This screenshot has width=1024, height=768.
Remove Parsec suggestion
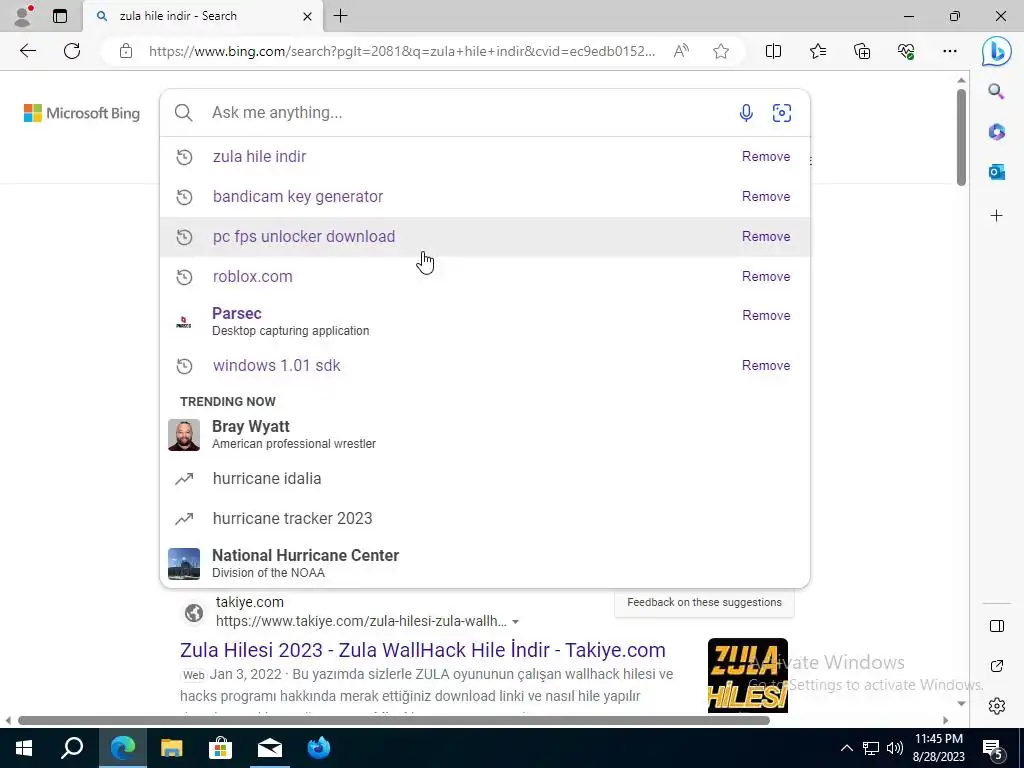pyautogui.click(x=766, y=315)
